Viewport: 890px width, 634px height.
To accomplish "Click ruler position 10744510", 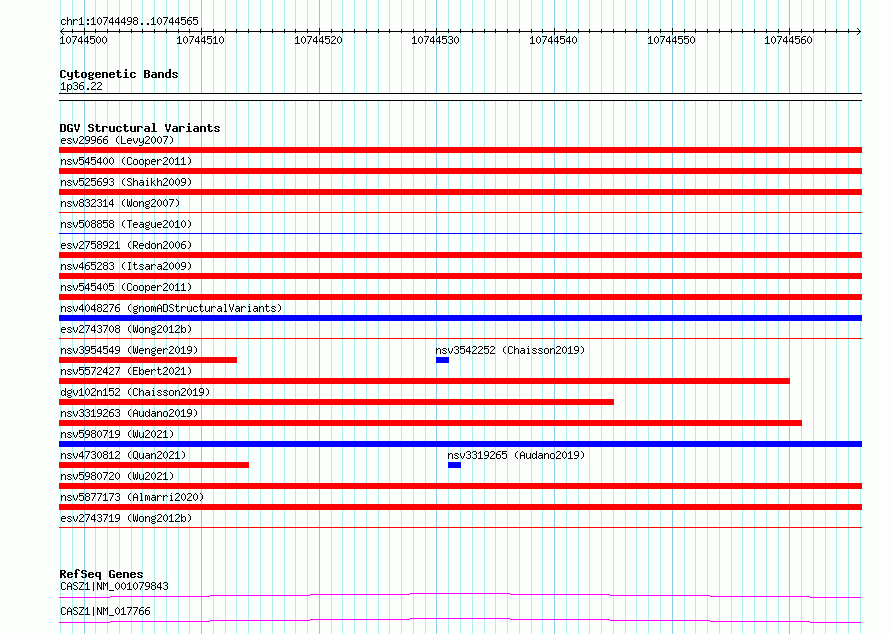I will pyautogui.click(x=200, y=40).
